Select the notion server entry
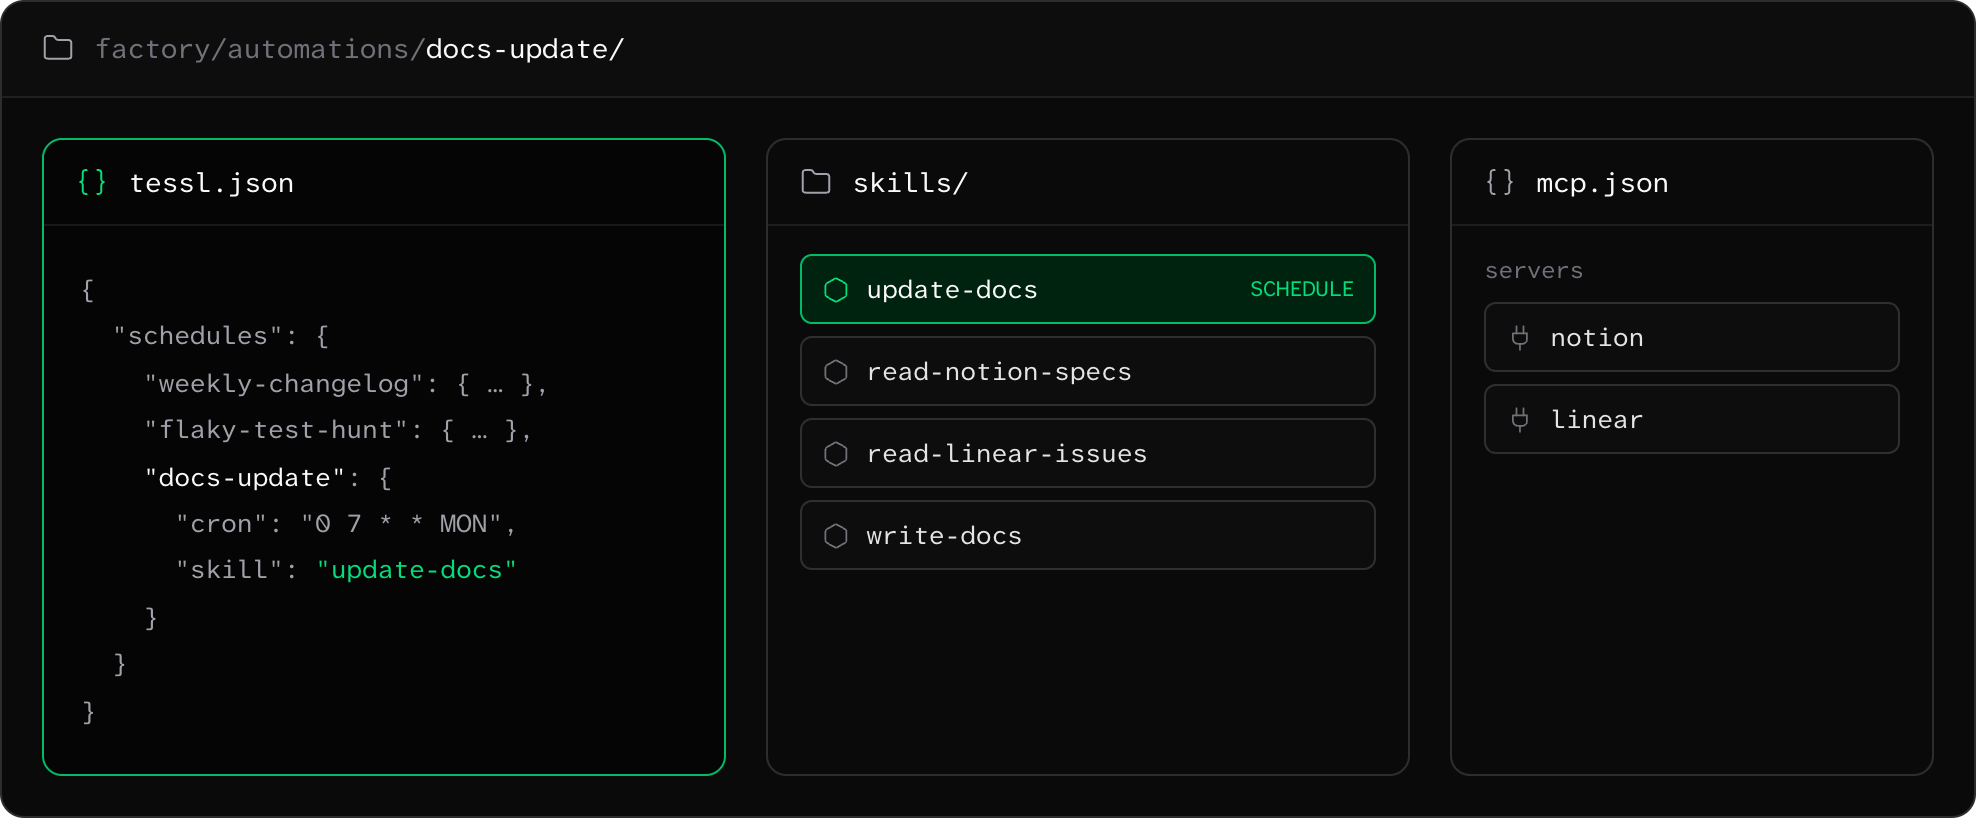 pyautogui.click(x=1692, y=337)
